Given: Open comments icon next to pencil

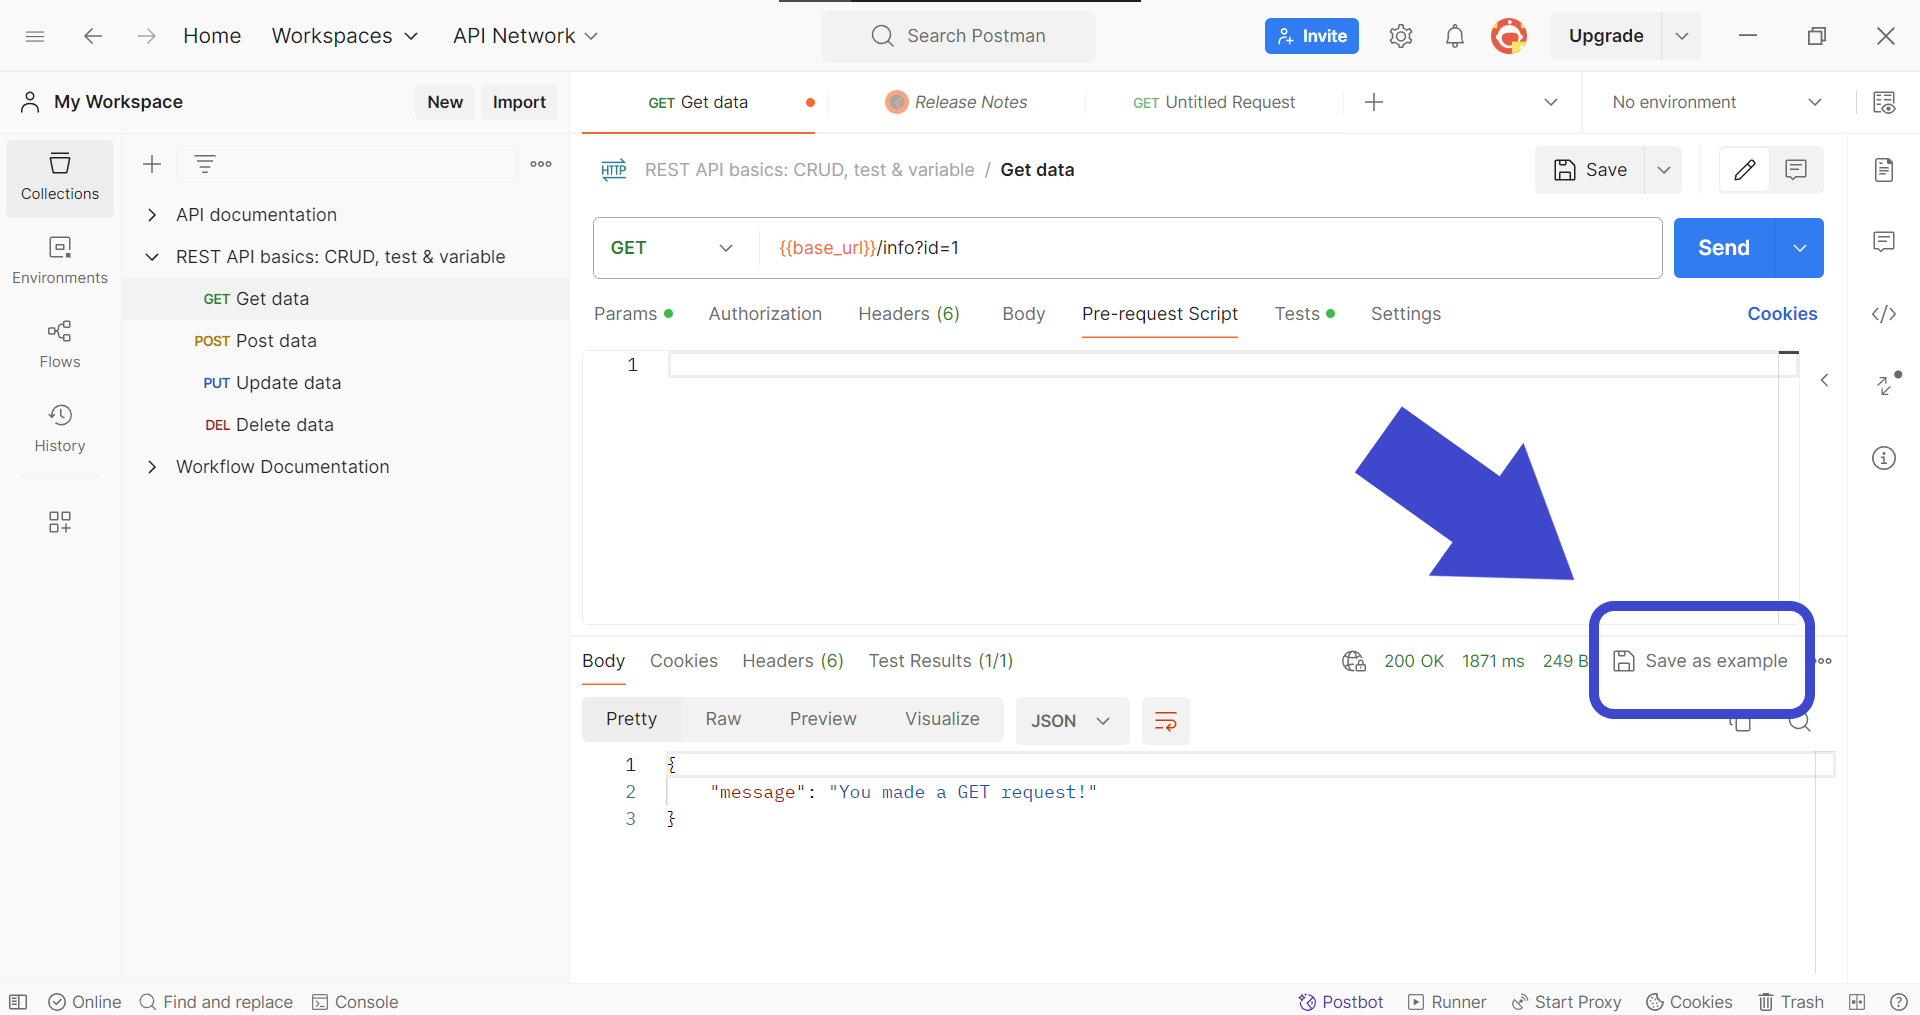Looking at the screenshot, I should click(1796, 170).
